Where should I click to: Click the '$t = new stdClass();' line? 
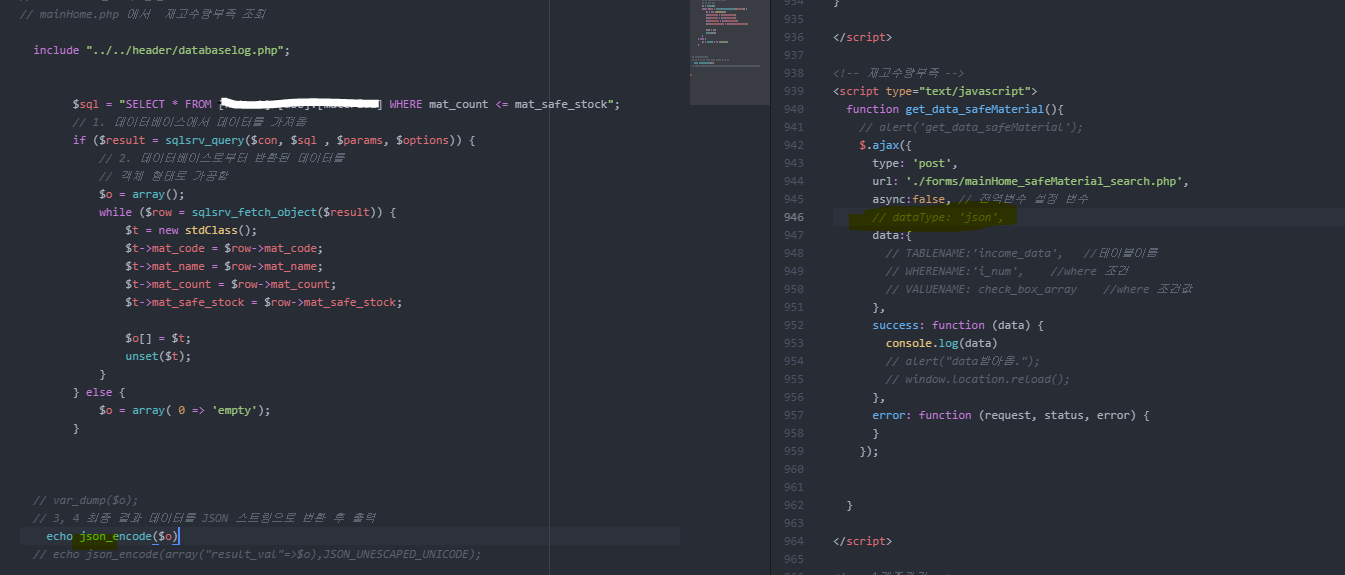point(191,230)
